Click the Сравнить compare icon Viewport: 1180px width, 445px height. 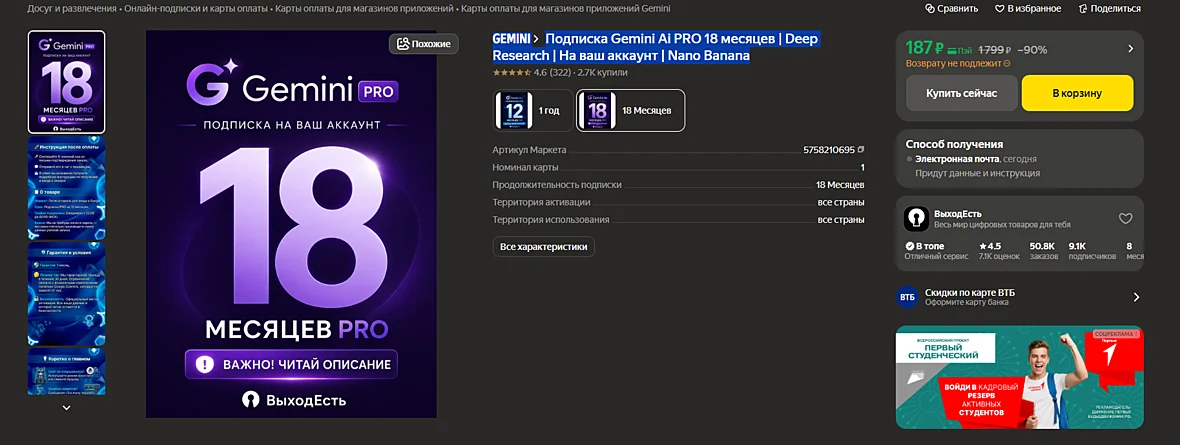(x=929, y=9)
